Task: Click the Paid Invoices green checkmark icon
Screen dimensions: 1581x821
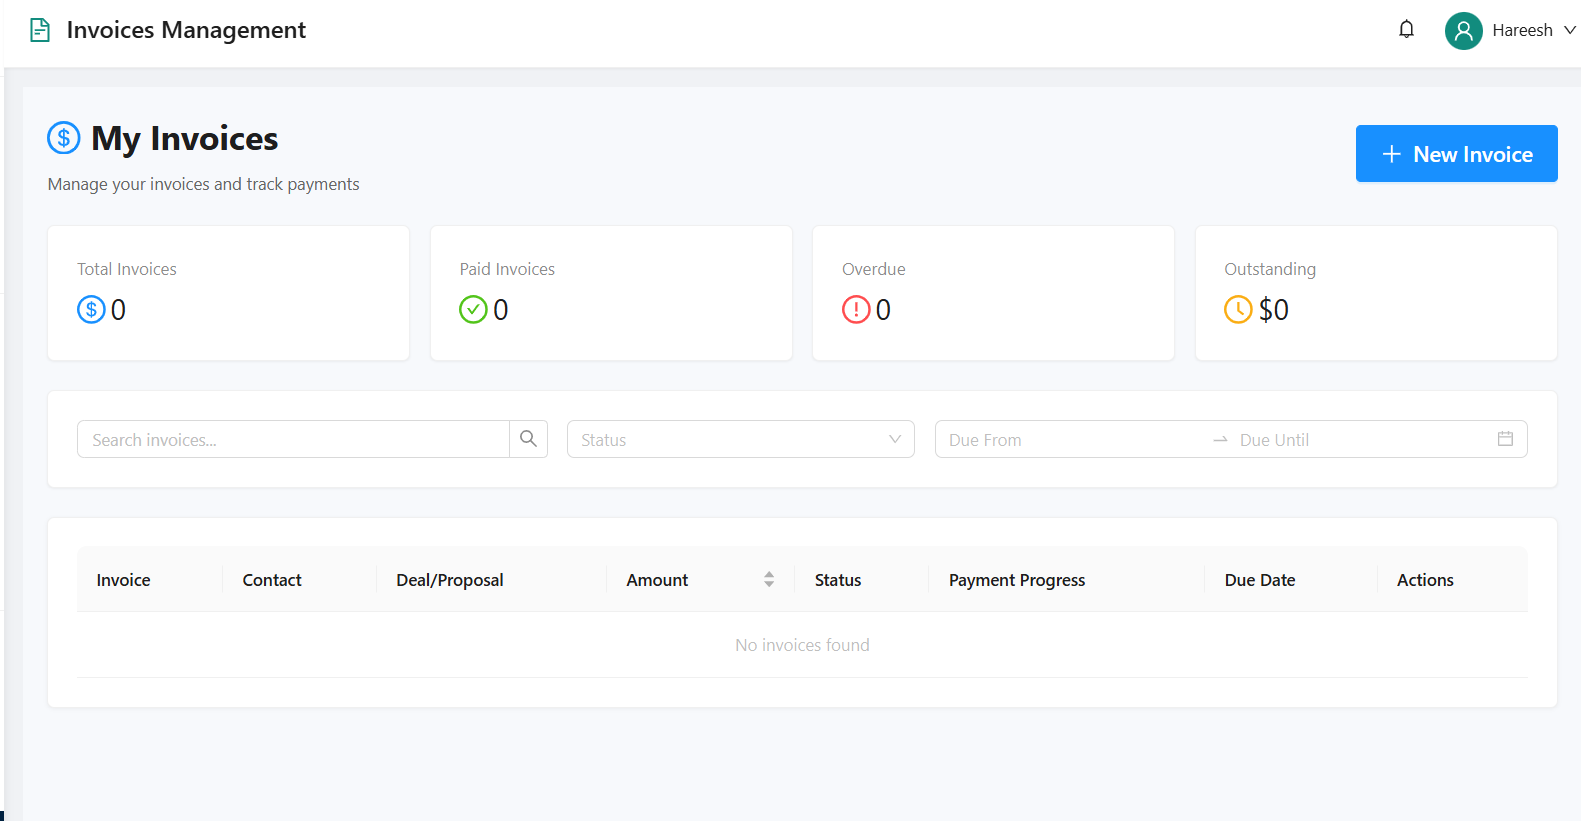Action: click(473, 310)
